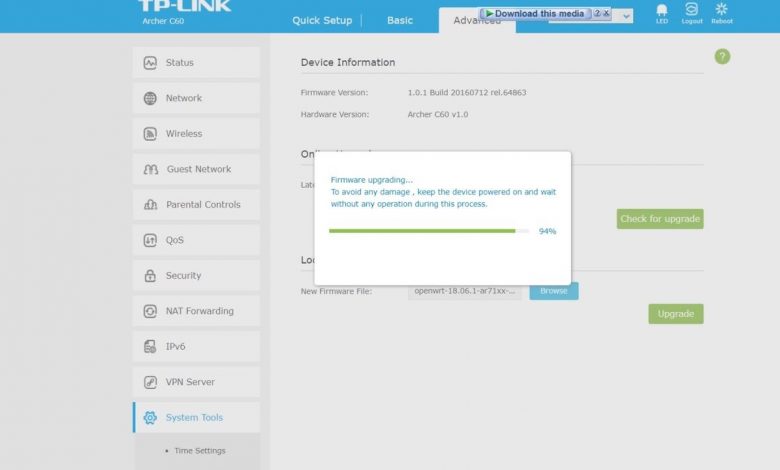The image size is (780, 470).
Task: Click the Parental Controls icon
Action: [x=150, y=204]
